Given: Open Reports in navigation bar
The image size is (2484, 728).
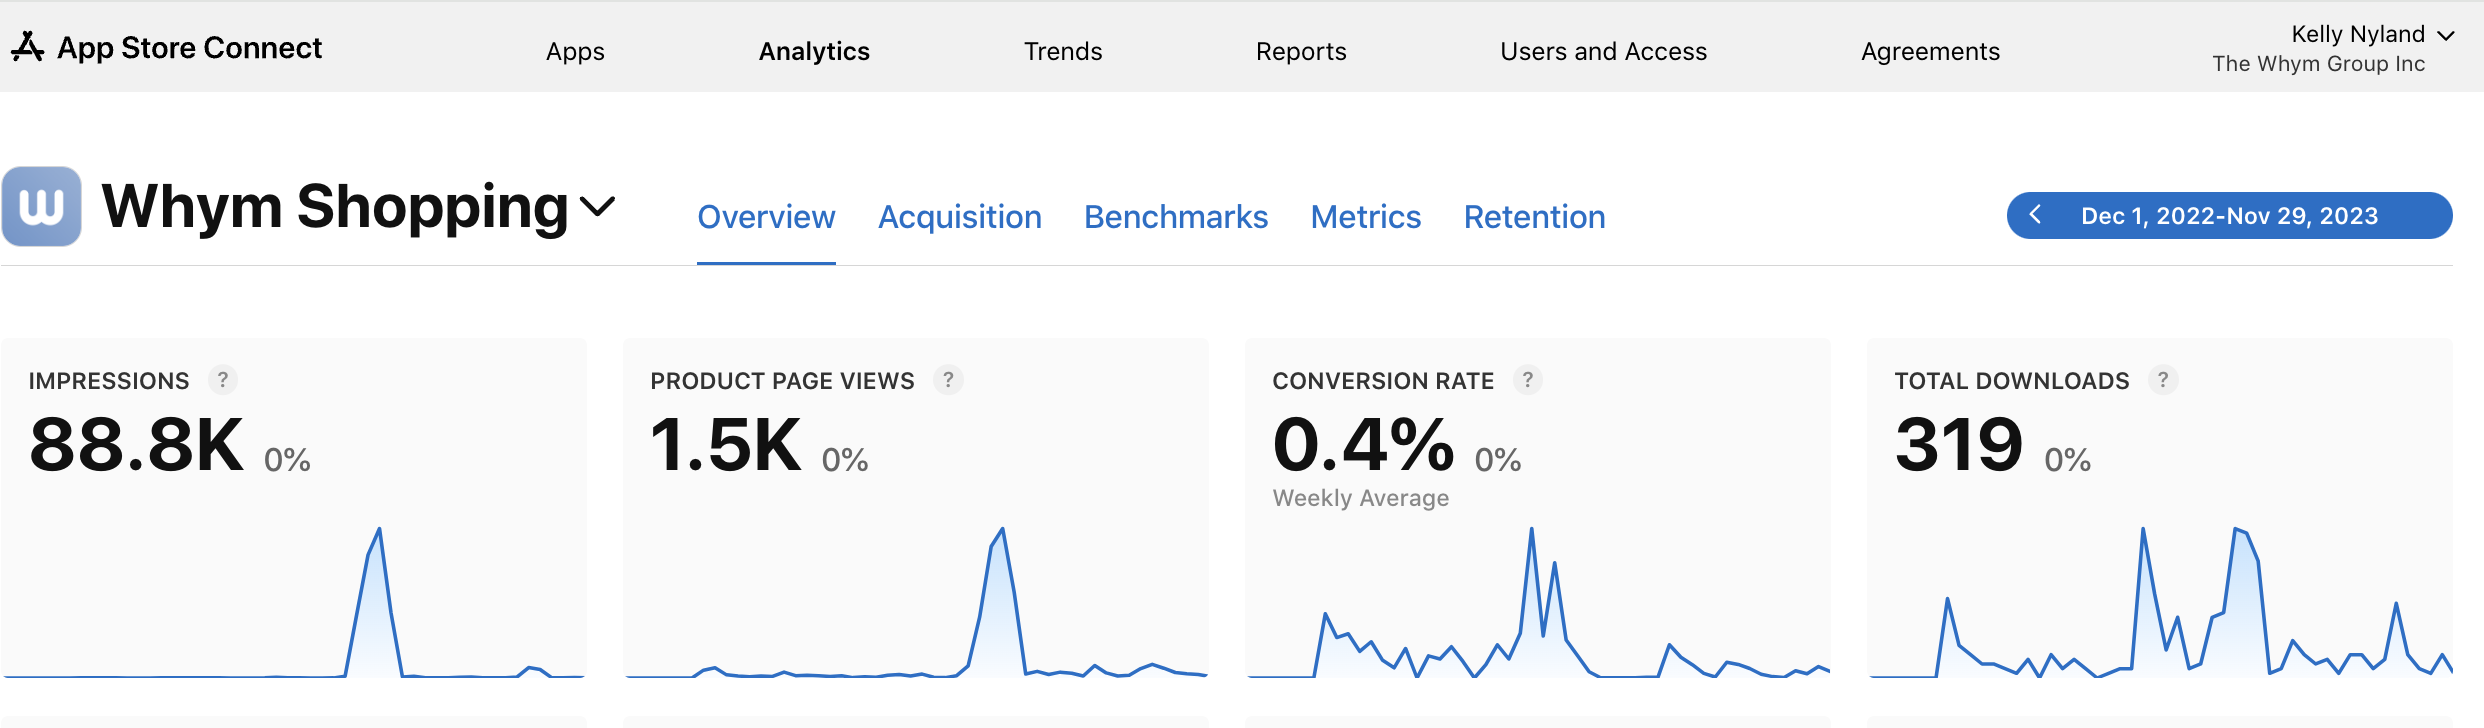Looking at the screenshot, I should 1301,51.
